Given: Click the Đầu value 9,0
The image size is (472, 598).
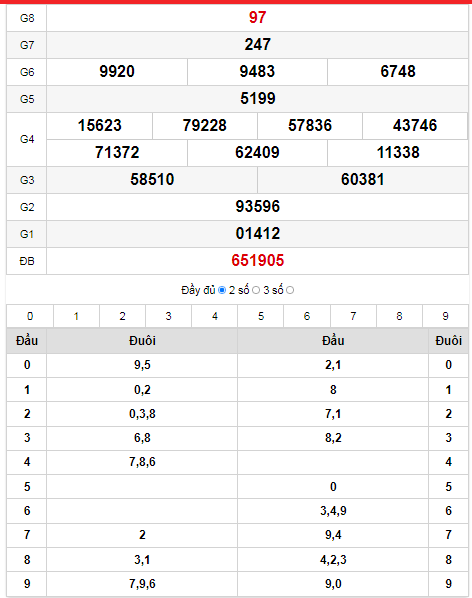Looking at the screenshot, I should (x=333, y=584).
